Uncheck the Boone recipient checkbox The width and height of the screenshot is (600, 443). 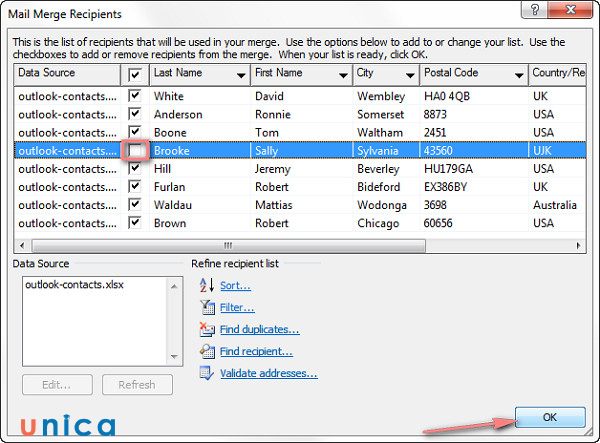click(135, 132)
